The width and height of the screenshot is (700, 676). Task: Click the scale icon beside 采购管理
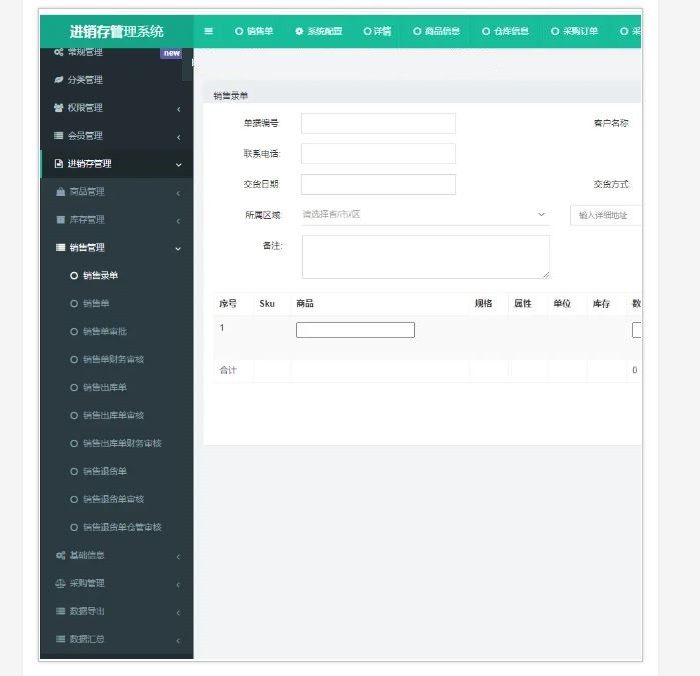[x=60, y=584]
